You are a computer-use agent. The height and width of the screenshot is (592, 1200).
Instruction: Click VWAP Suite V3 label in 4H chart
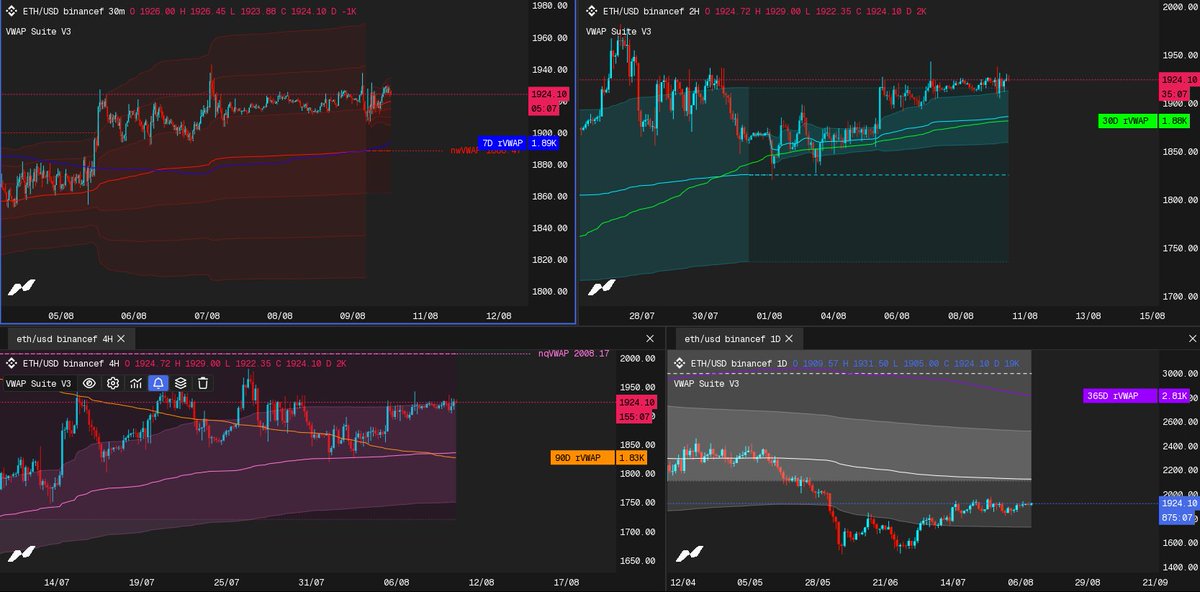pos(38,383)
